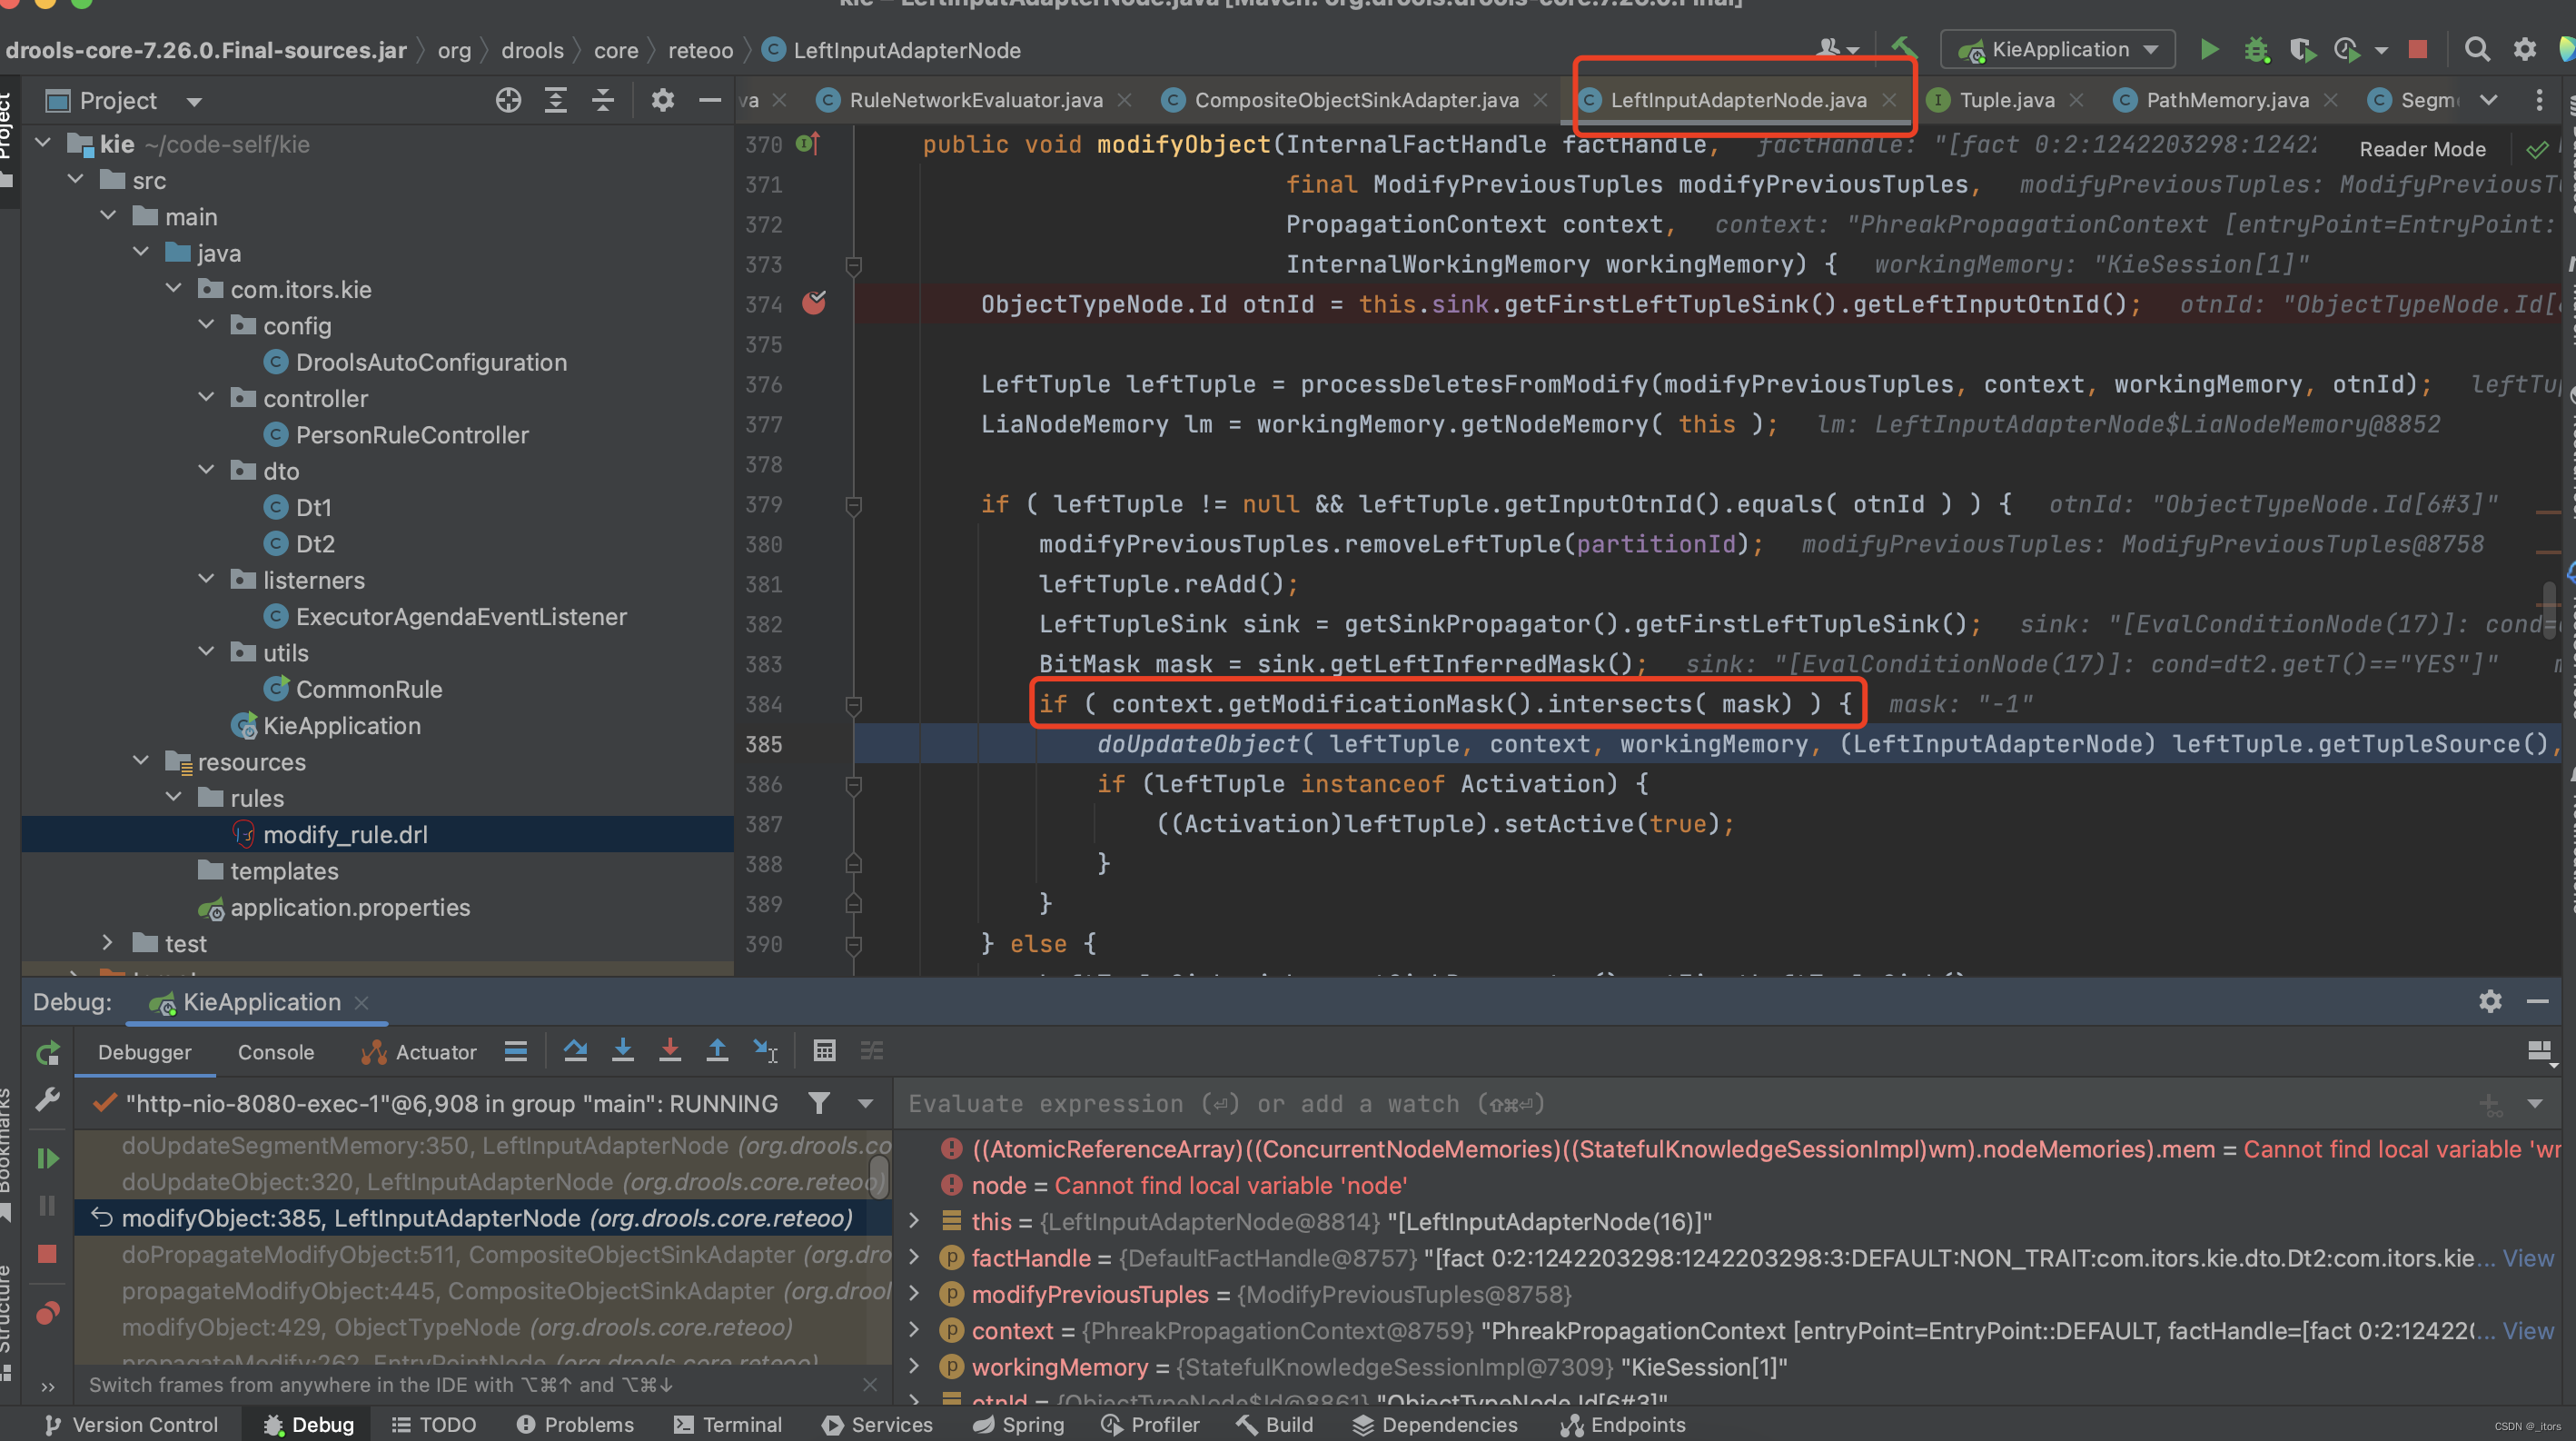Open the Actuator tab

419,1052
